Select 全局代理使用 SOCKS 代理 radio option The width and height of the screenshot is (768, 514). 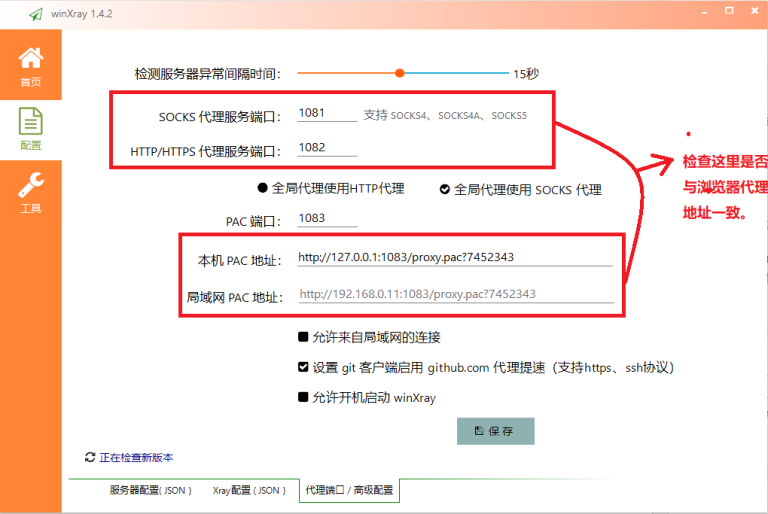(x=445, y=189)
